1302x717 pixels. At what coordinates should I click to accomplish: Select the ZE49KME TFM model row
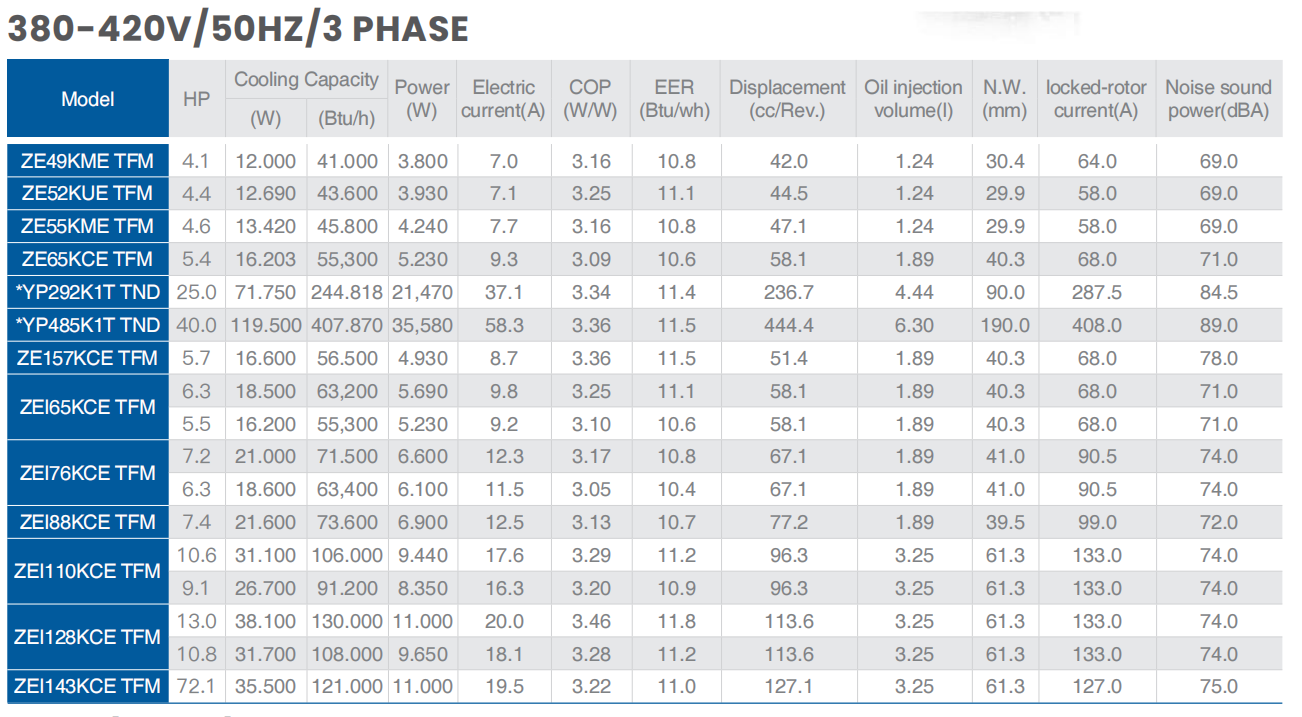coord(88,161)
